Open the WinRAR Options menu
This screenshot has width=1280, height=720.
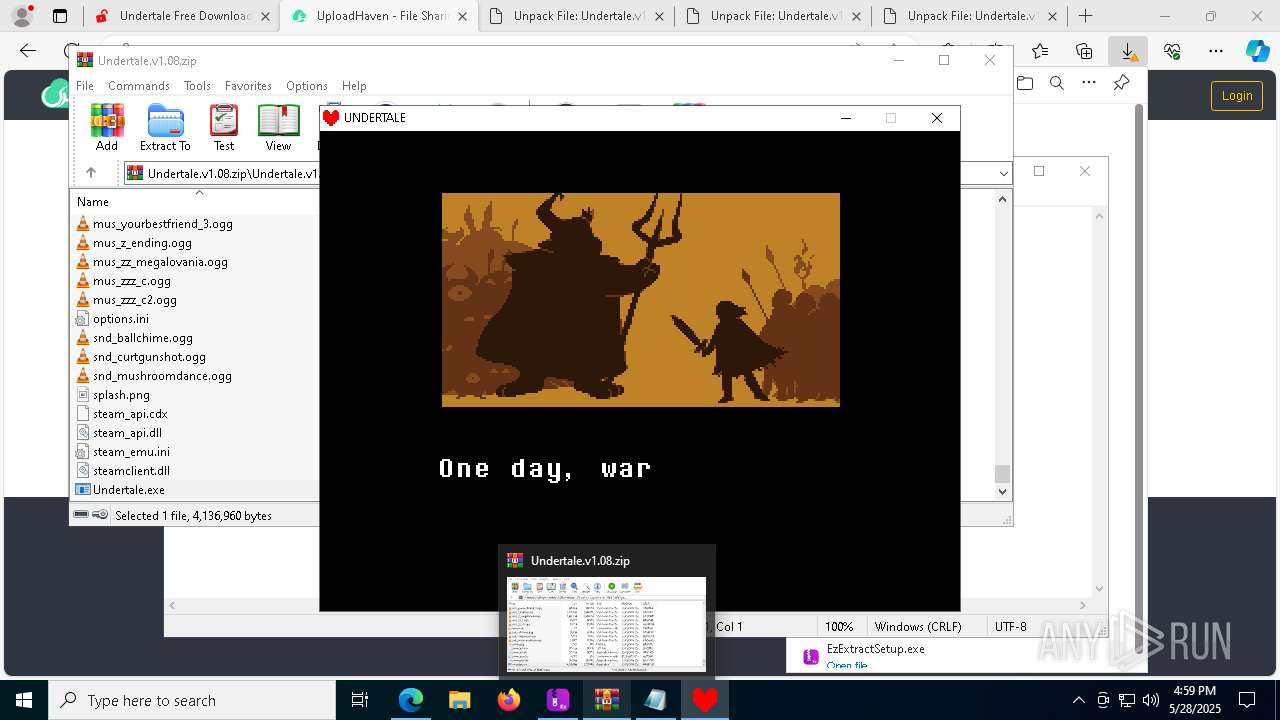tap(307, 86)
